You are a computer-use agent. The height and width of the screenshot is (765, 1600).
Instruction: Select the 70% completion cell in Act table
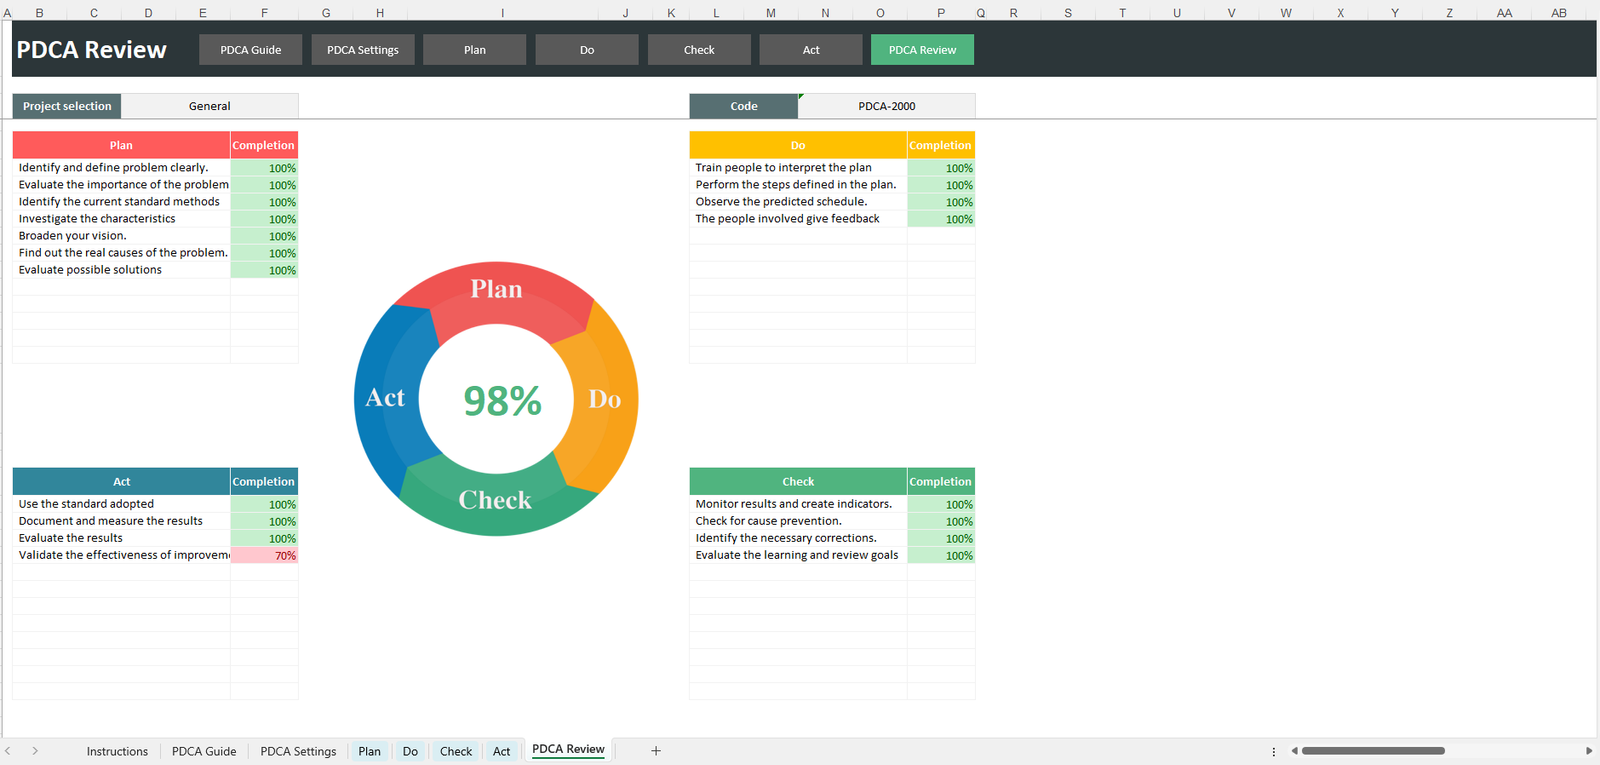click(x=264, y=556)
